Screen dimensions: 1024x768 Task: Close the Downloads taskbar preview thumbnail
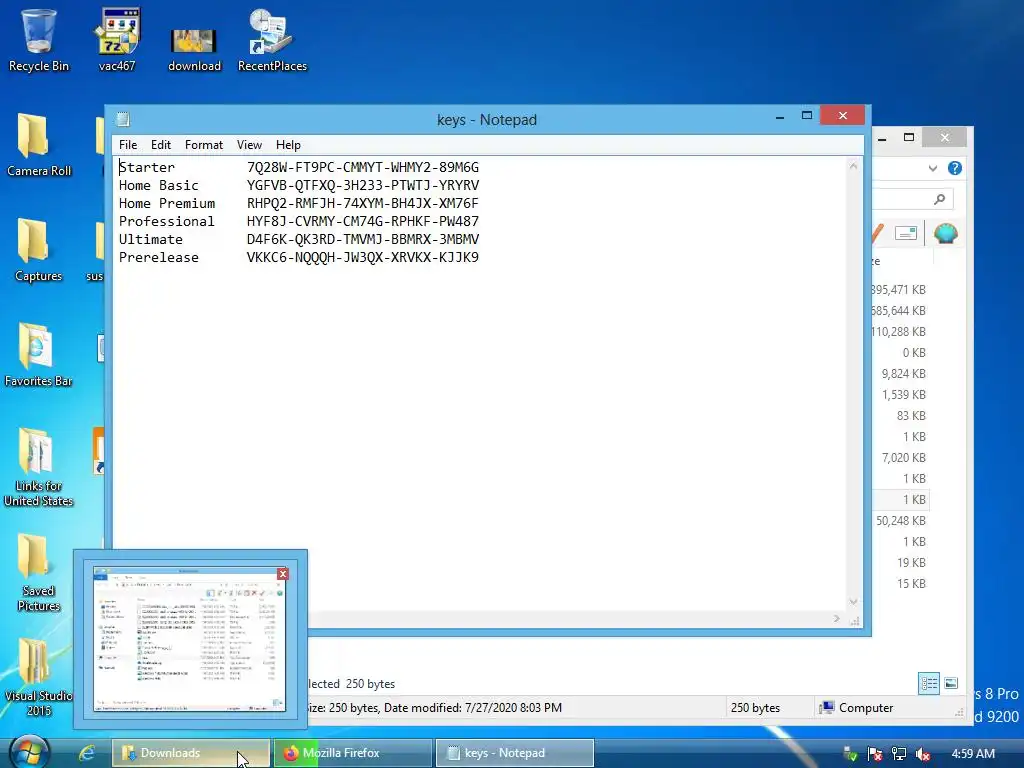click(x=283, y=573)
